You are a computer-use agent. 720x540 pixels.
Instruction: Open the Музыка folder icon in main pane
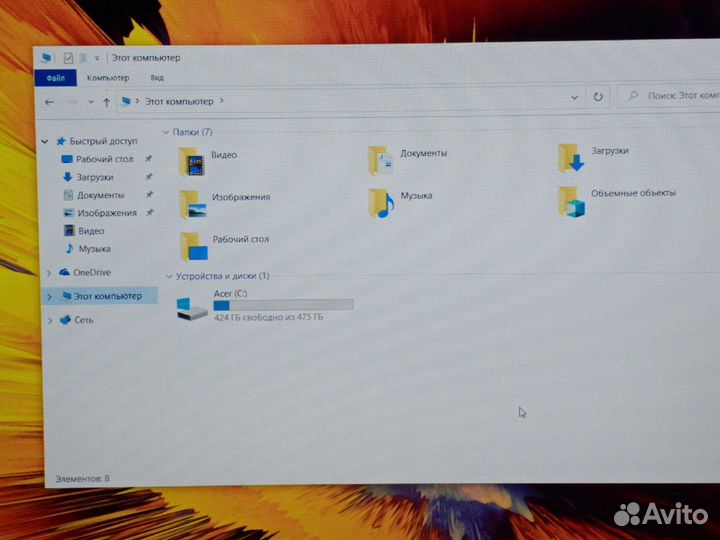point(381,202)
